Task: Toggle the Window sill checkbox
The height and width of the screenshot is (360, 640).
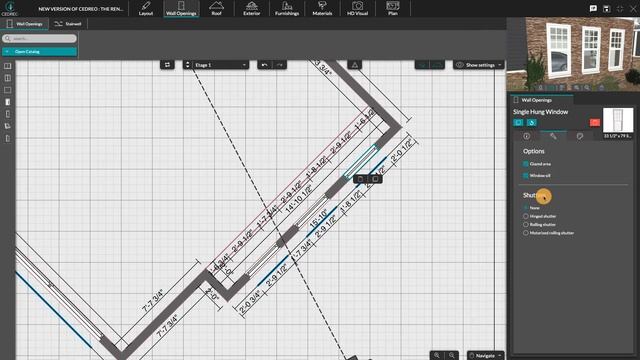Action: [x=526, y=176]
